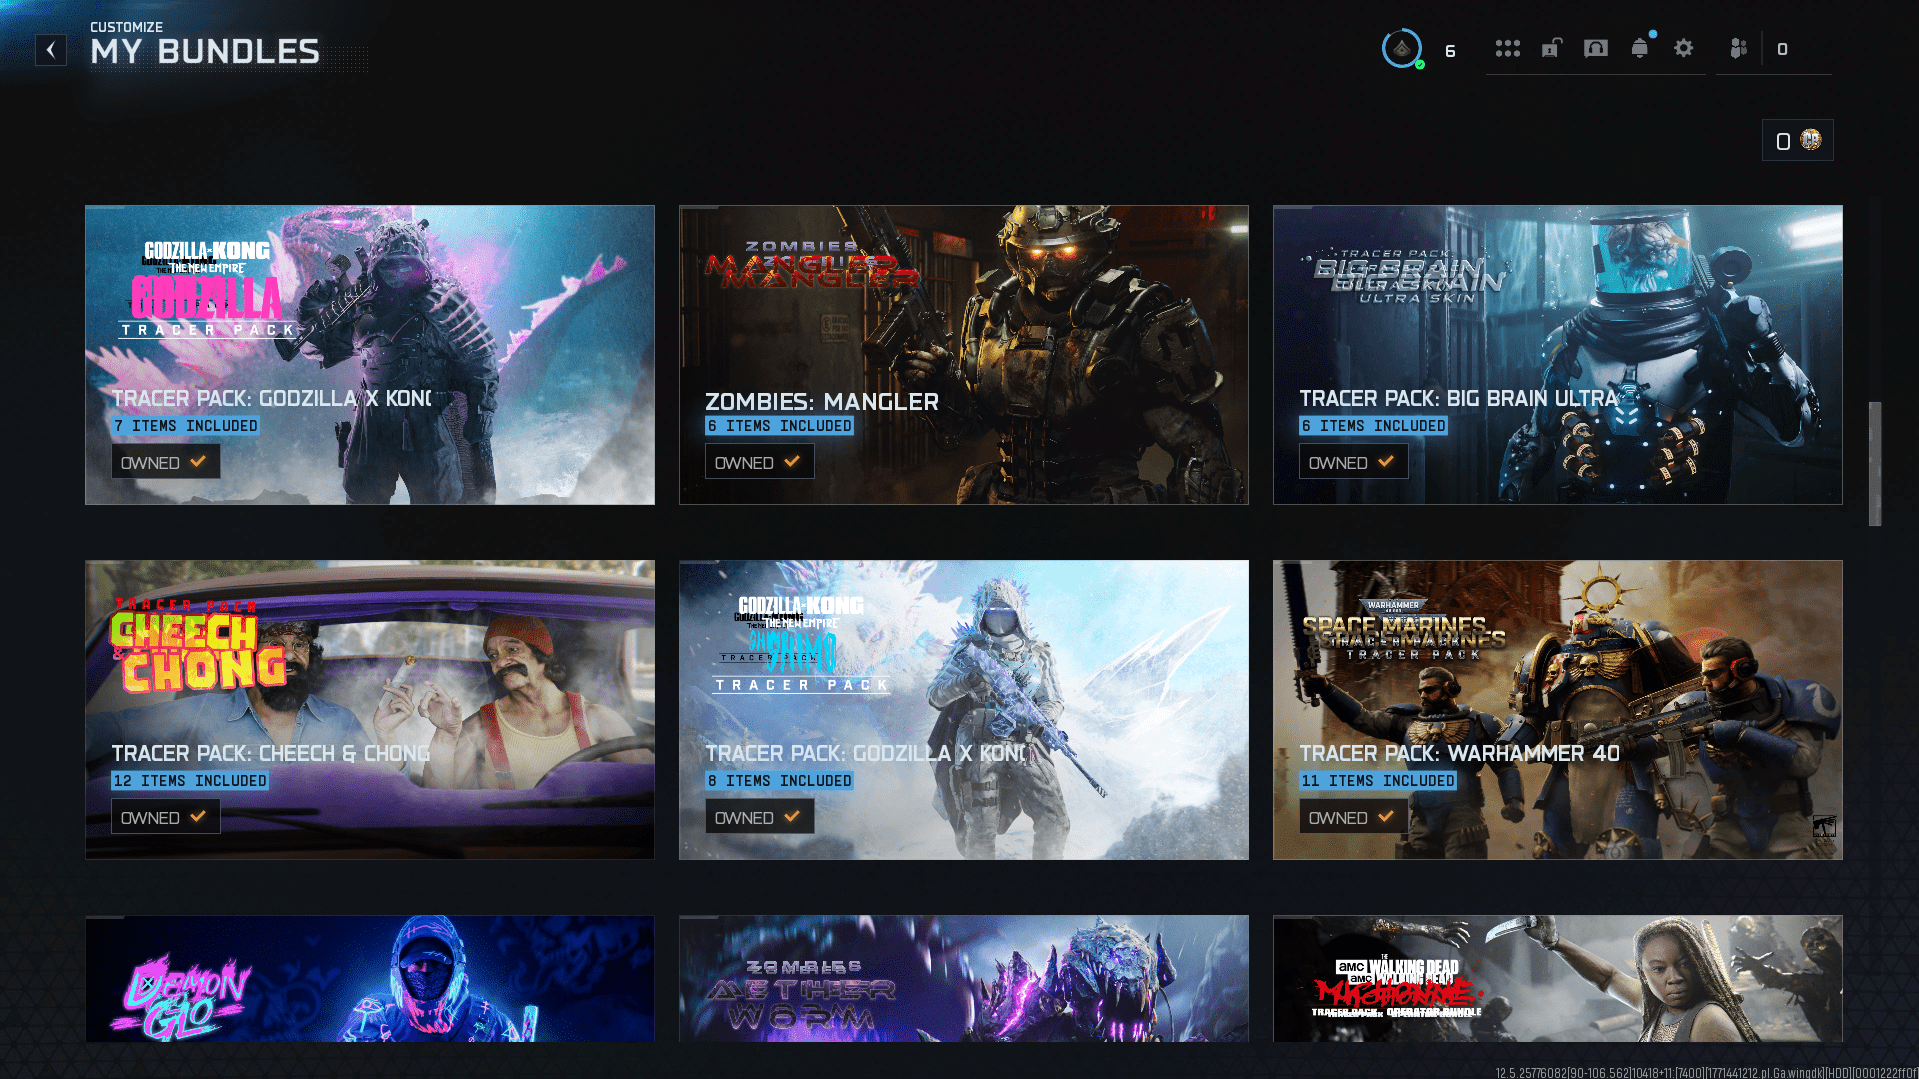Click the '12 Items Included' label
The width and height of the screenshot is (1919, 1079).
pyautogui.click(x=190, y=781)
